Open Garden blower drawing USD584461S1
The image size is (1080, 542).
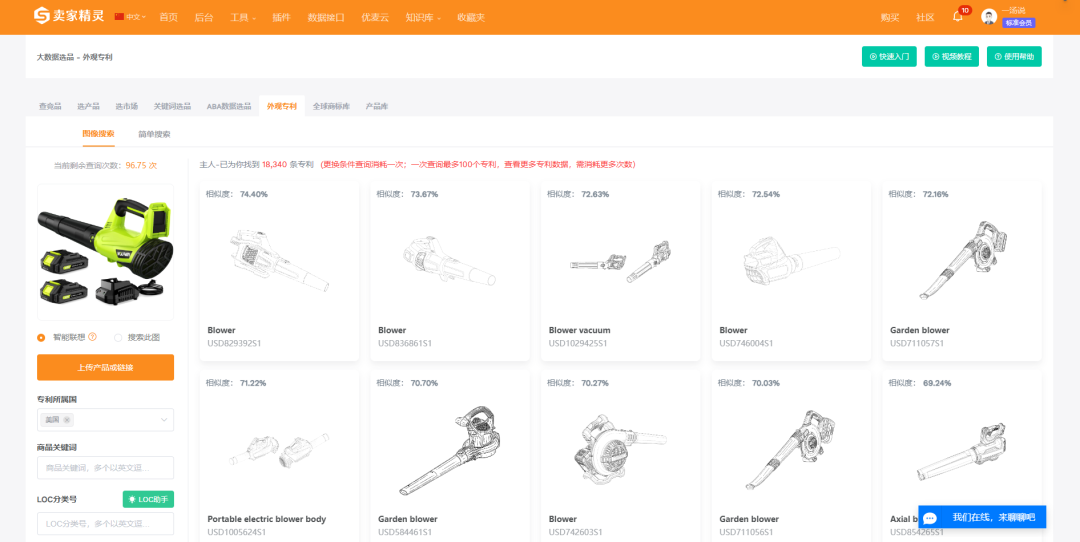pos(450,450)
